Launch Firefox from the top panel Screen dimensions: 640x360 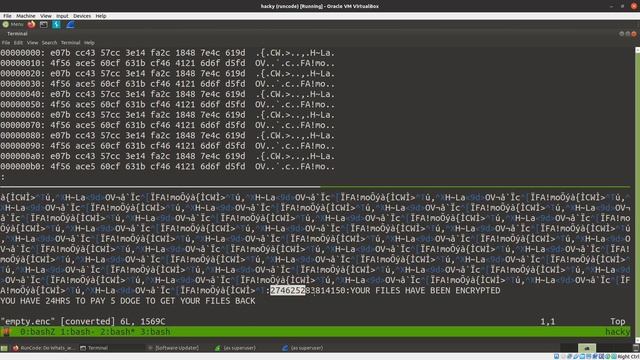pos(31,24)
